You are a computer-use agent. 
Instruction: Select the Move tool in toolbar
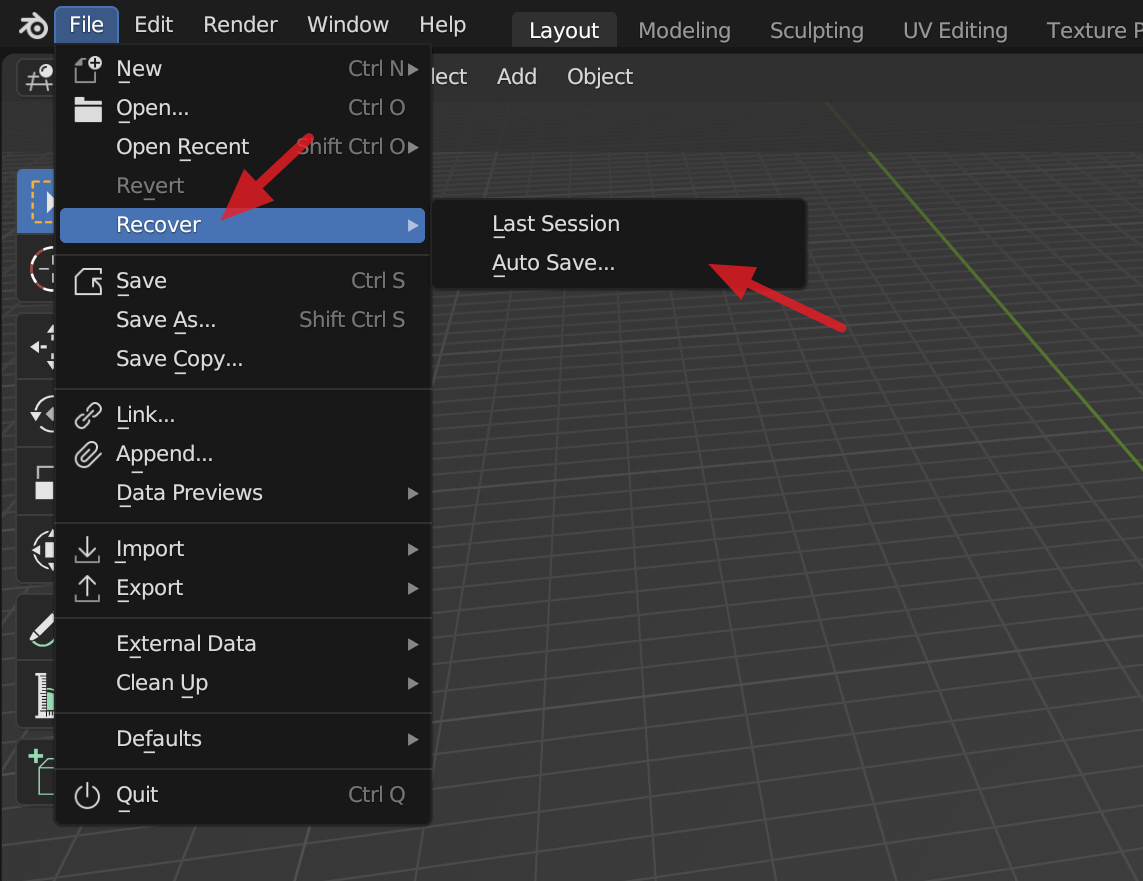tap(36, 346)
